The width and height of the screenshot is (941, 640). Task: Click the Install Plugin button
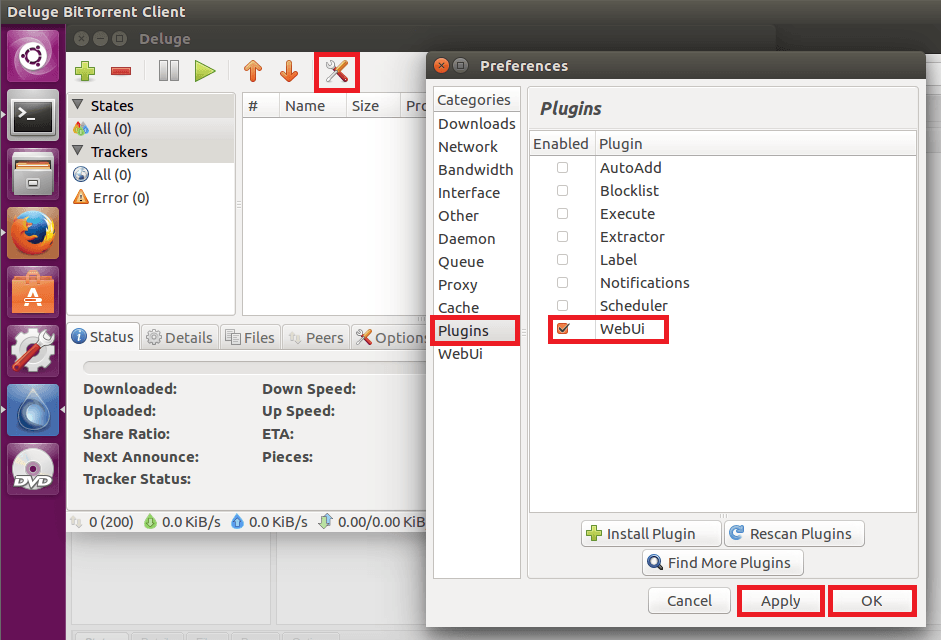click(652, 534)
